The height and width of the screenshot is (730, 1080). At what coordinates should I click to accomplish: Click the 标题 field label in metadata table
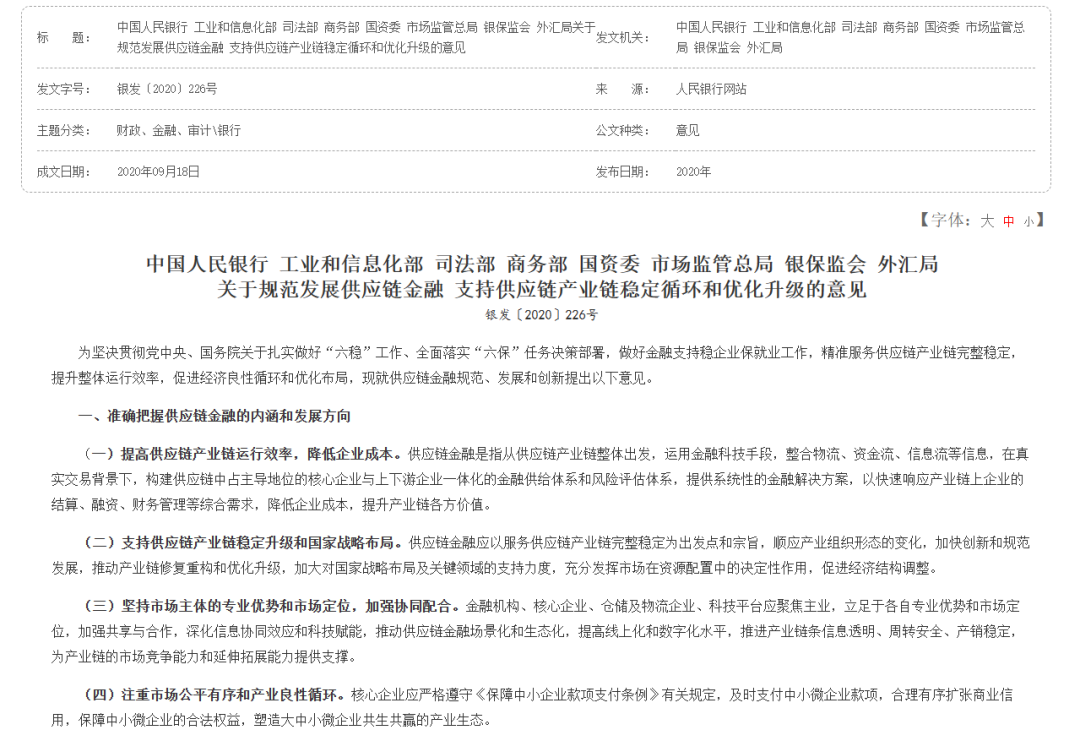pyautogui.click(x=64, y=38)
